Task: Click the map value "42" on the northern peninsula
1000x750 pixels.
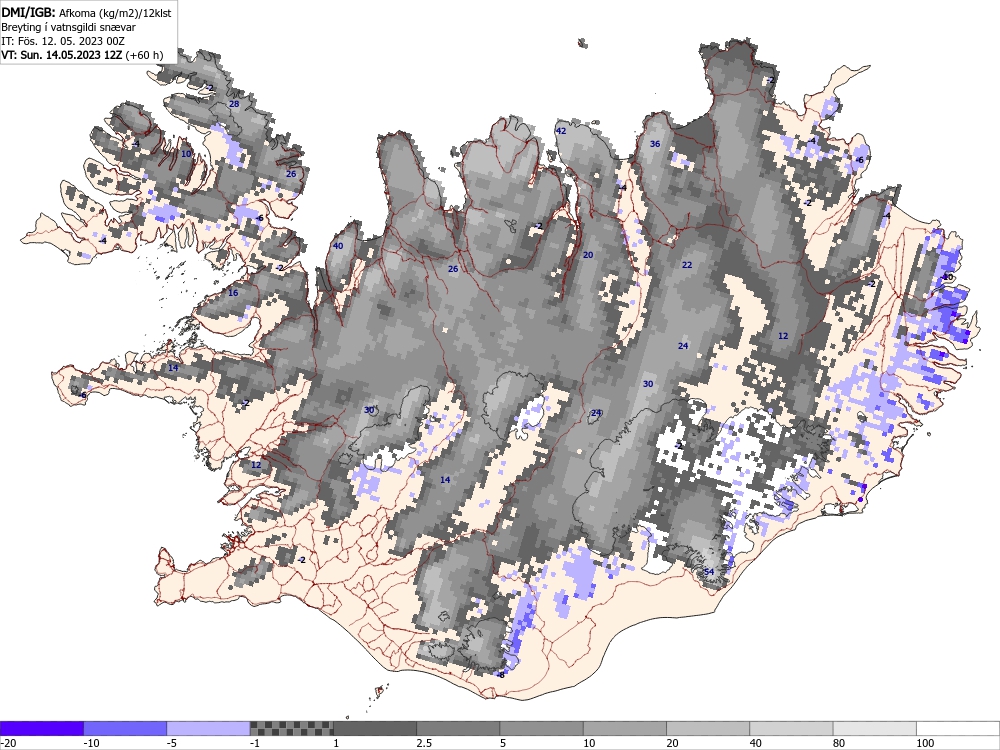Action: 561,131
